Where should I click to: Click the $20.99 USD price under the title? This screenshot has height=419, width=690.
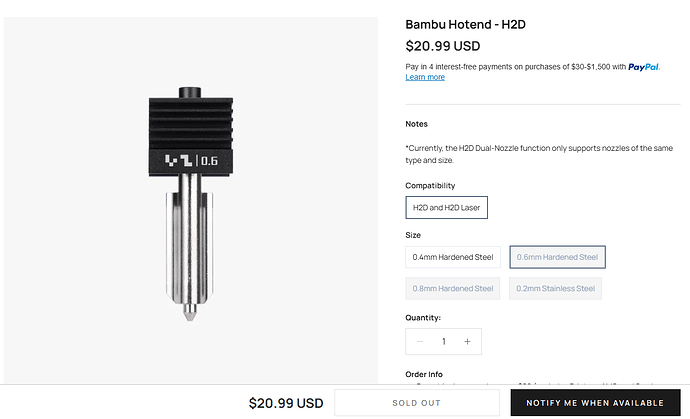click(443, 46)
